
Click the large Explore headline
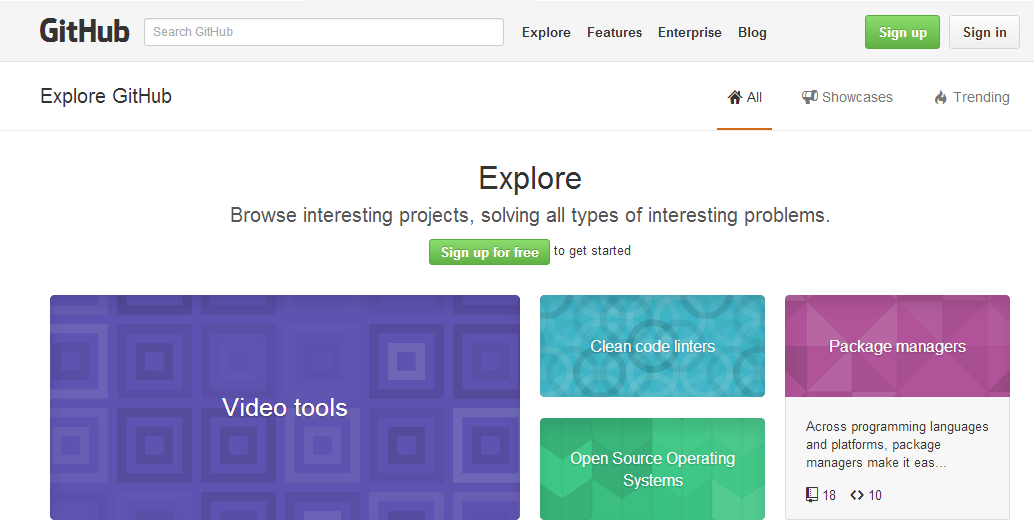tap(530, 178)
